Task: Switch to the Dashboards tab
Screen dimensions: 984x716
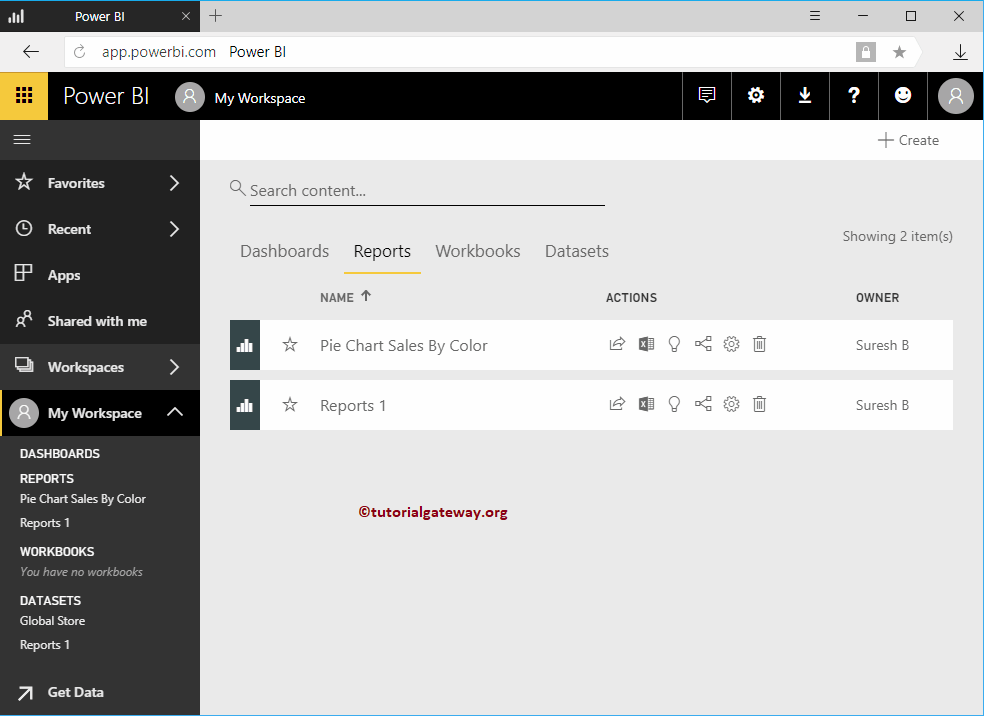Action: point(284,251)
